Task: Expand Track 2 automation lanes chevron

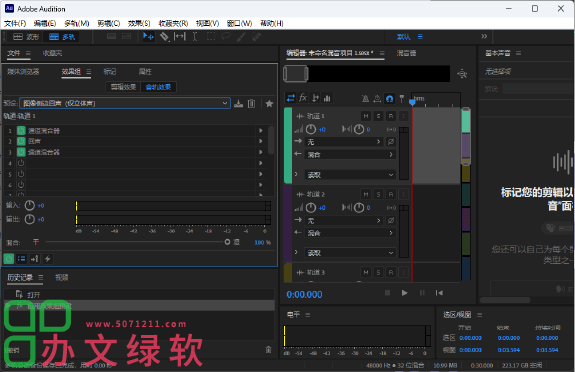Action: click(x=296, y=252)
